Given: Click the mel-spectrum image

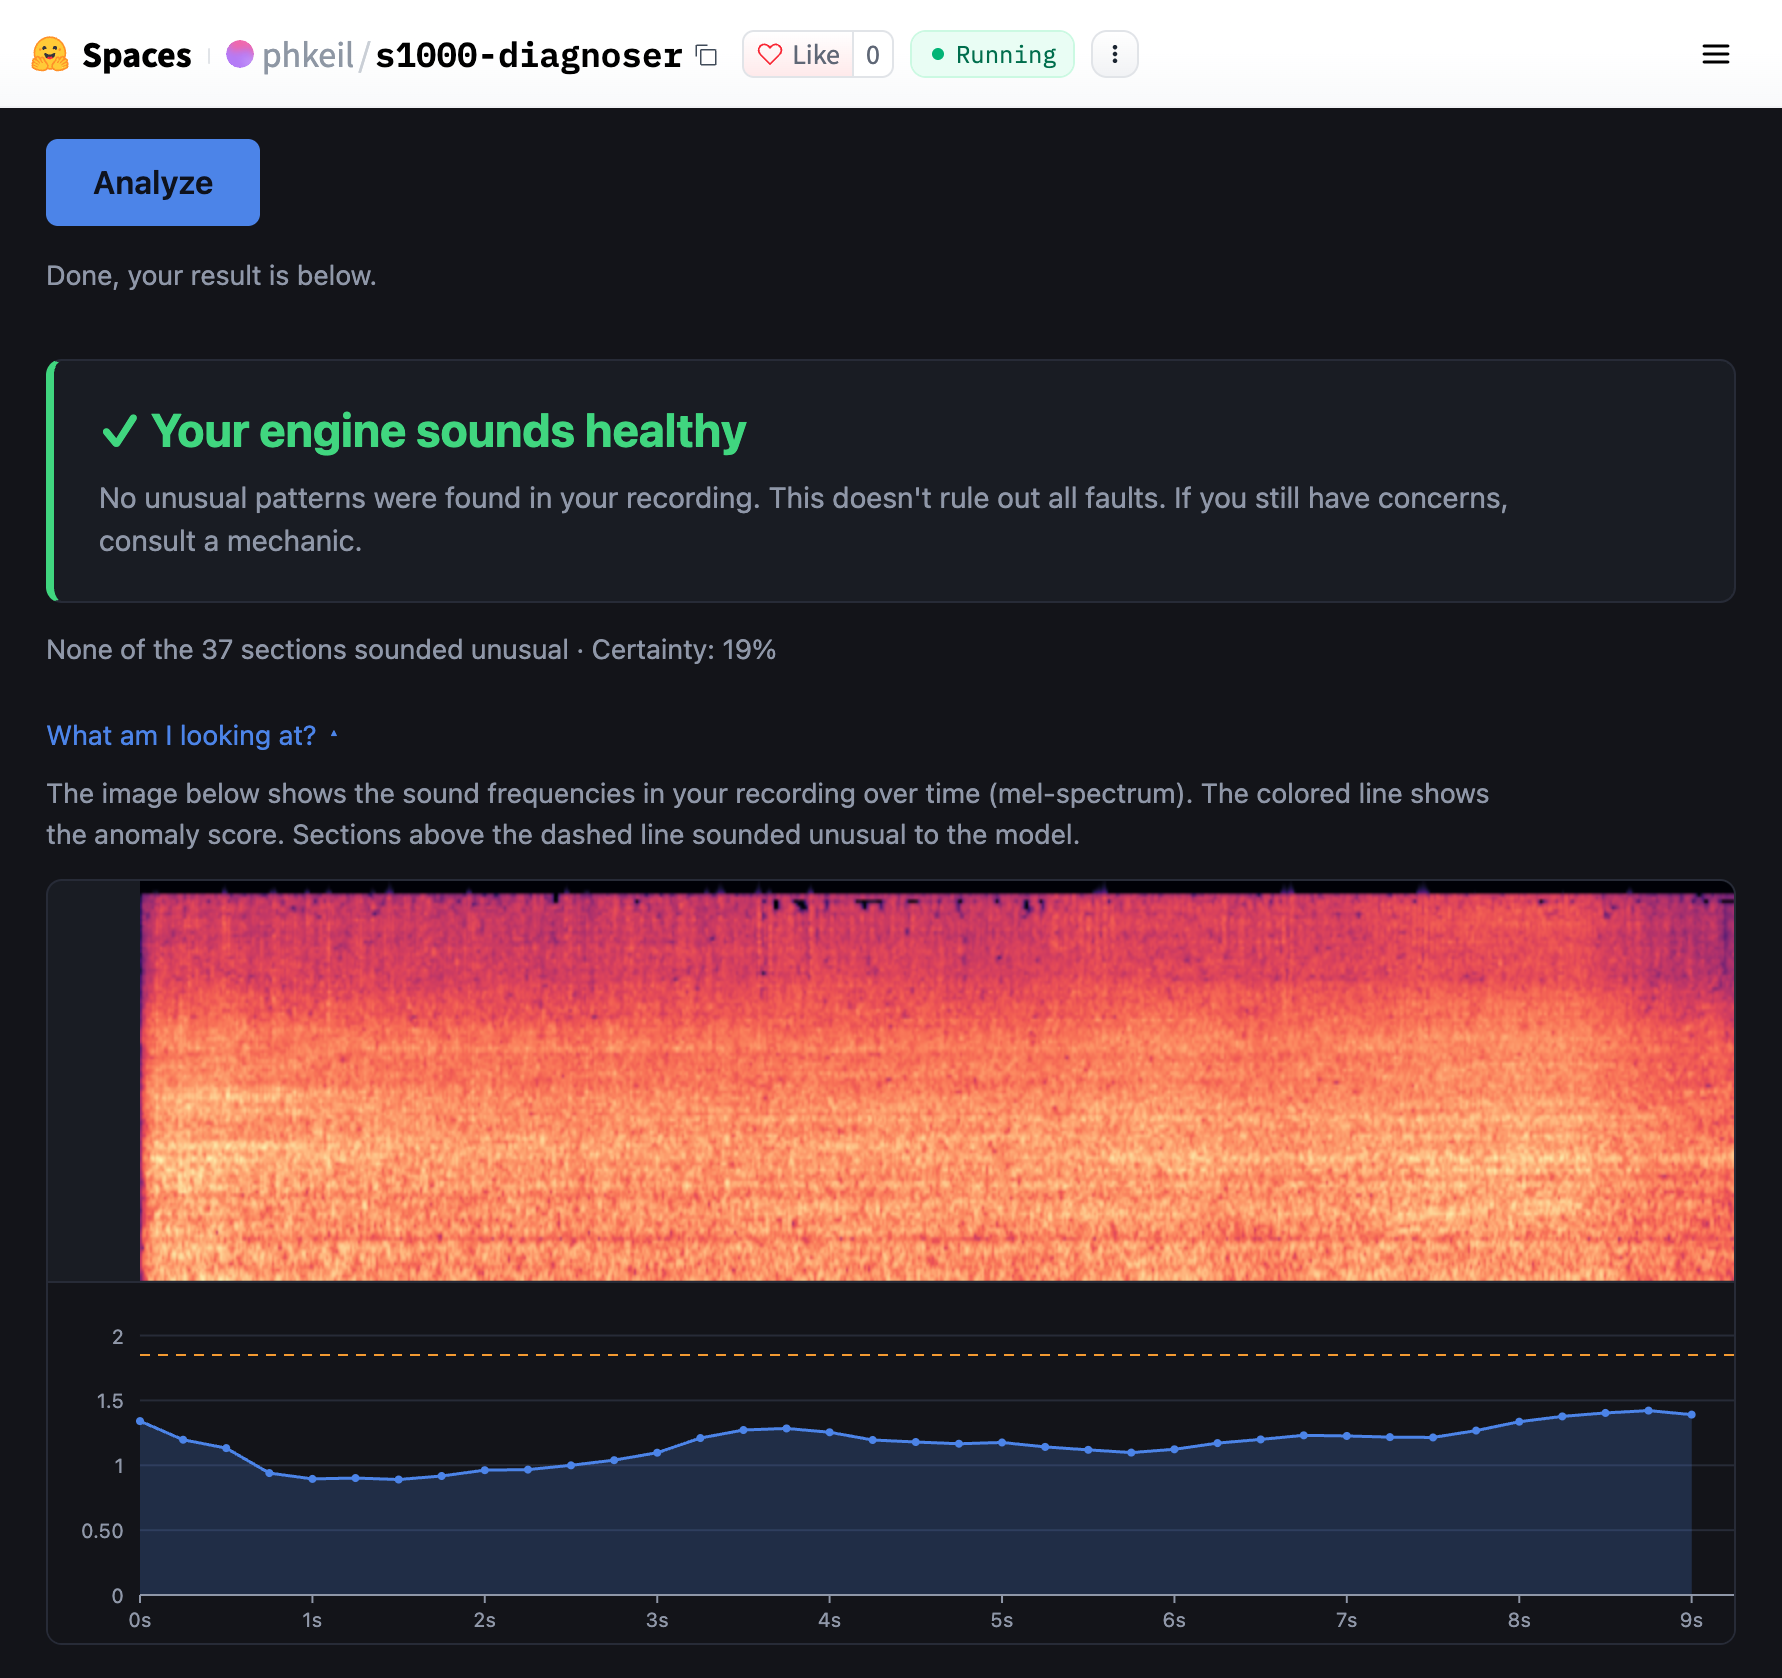Looking at the screenshot, I should [937, 1085].
